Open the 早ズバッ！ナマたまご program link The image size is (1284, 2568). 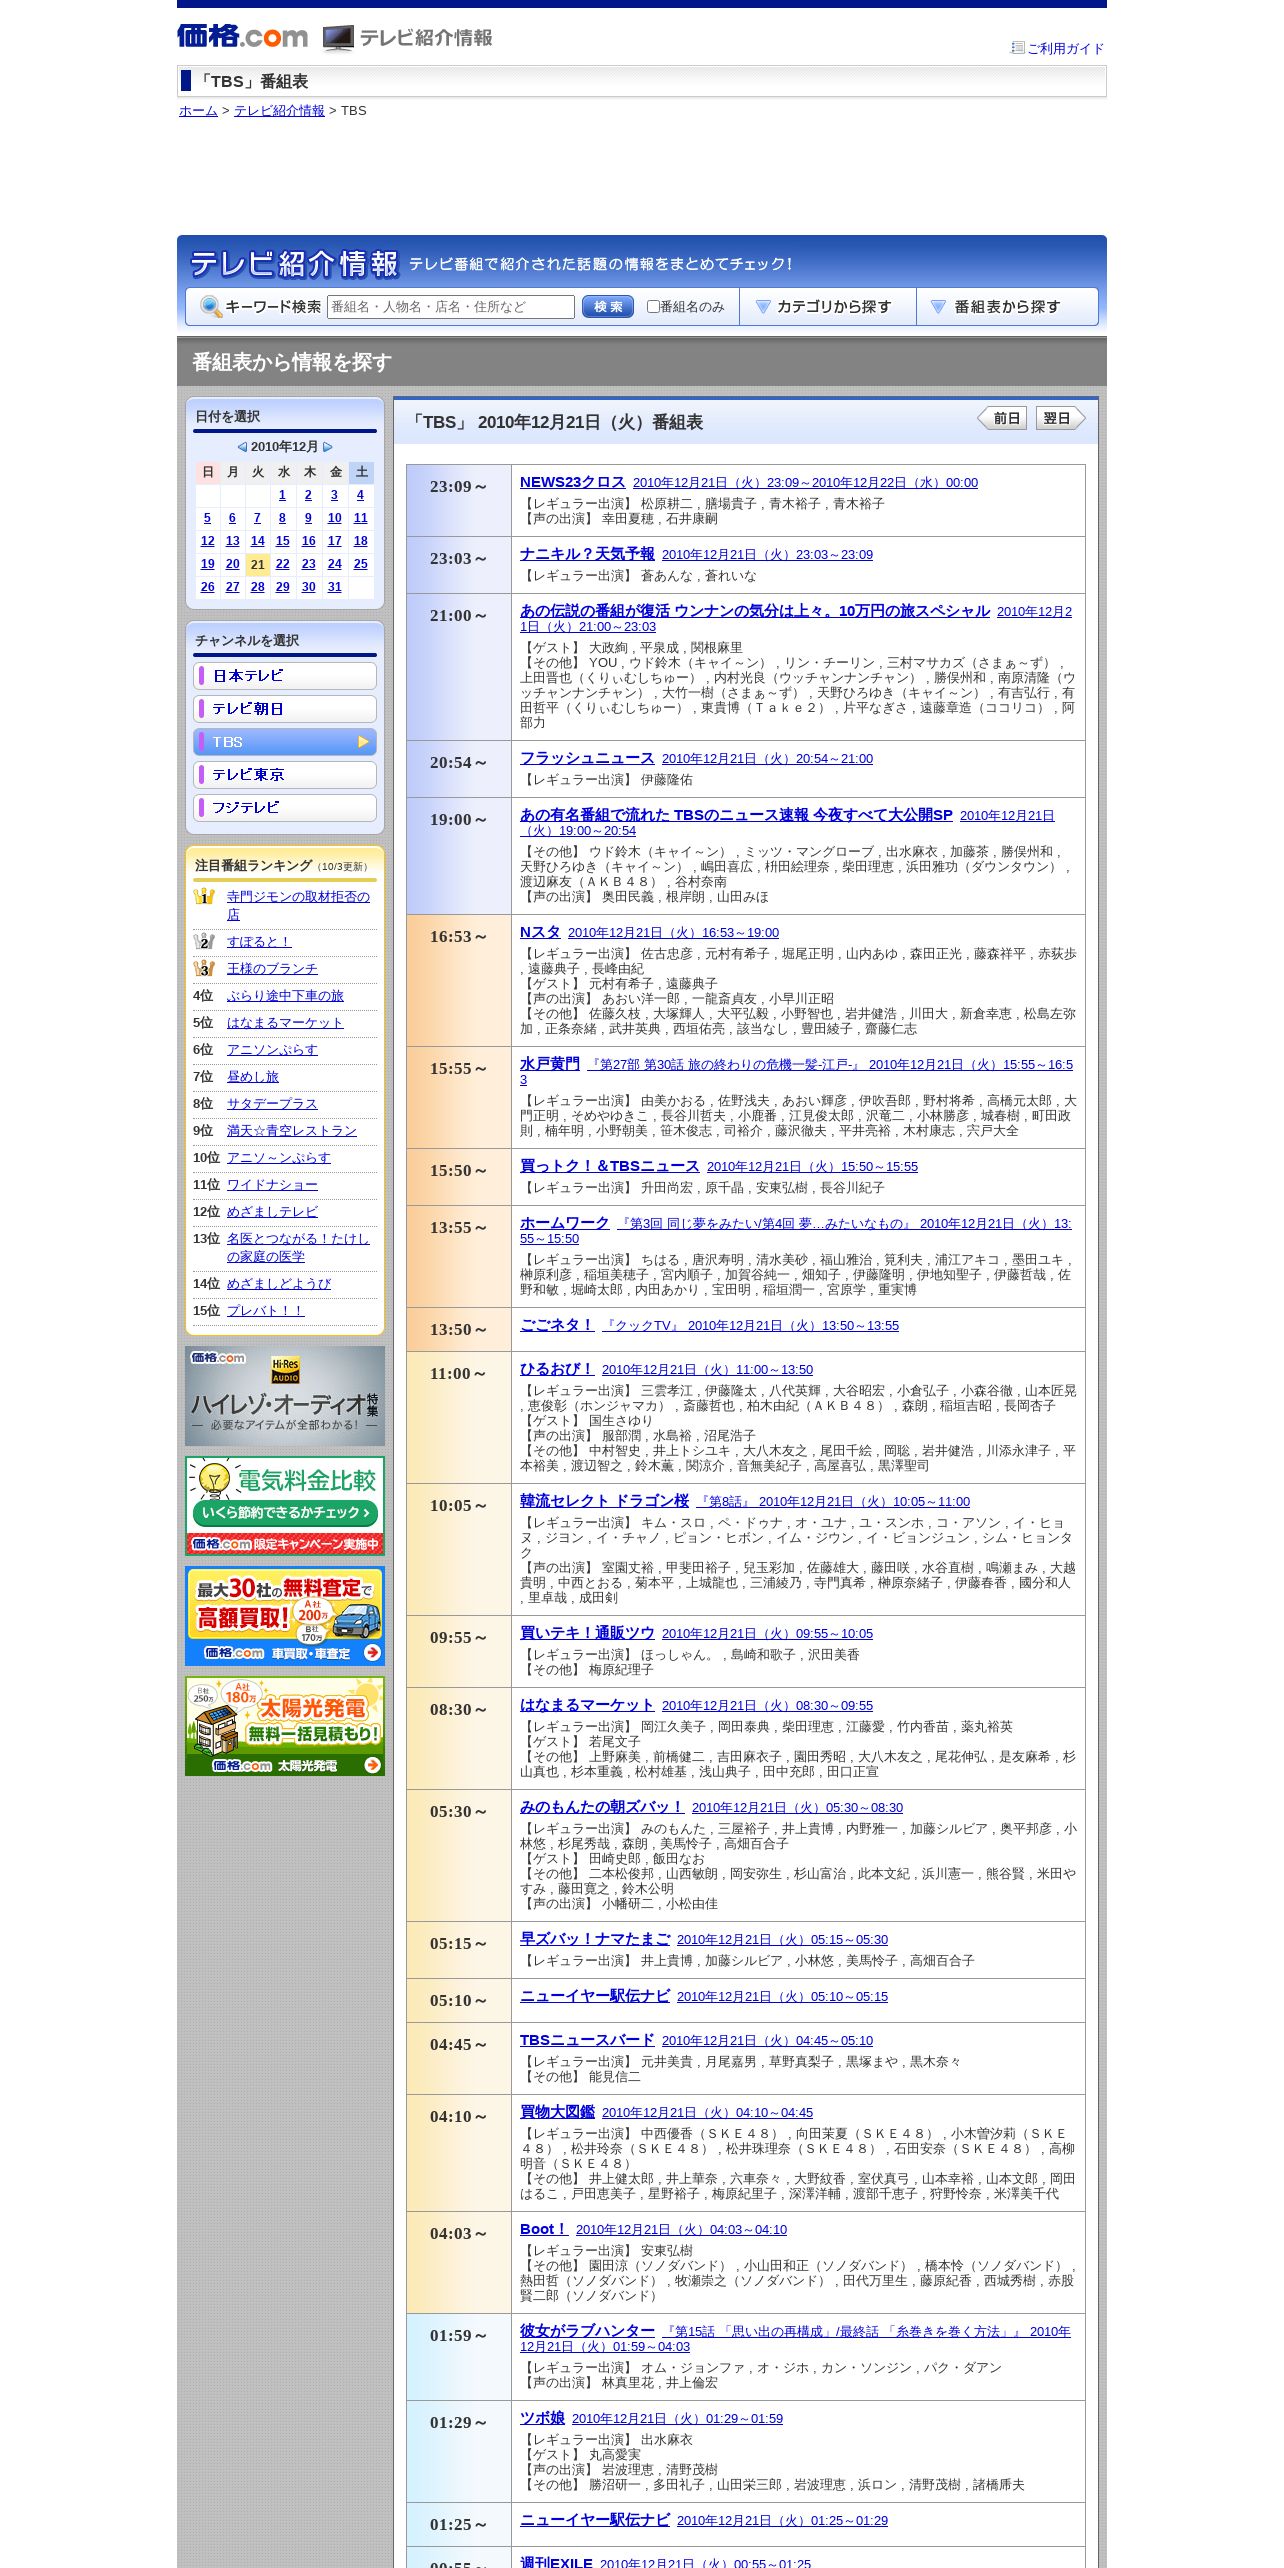595,1939
